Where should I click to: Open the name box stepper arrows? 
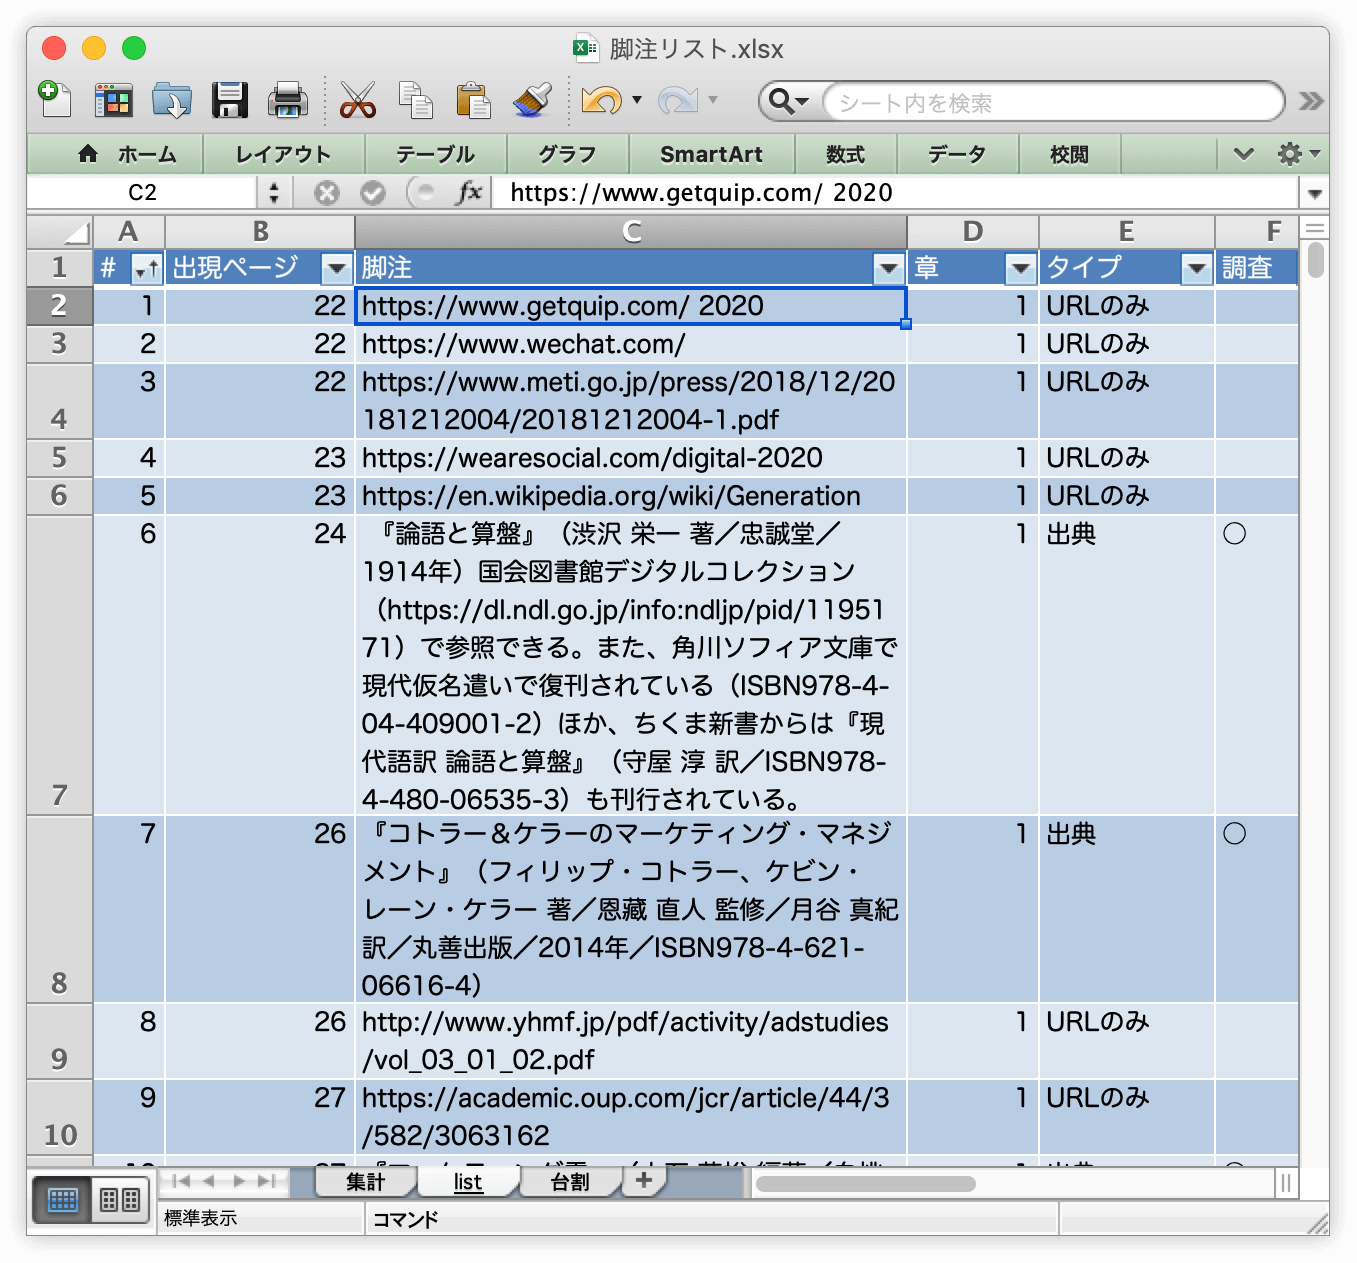pyautogui.click(x=273, y=192)
